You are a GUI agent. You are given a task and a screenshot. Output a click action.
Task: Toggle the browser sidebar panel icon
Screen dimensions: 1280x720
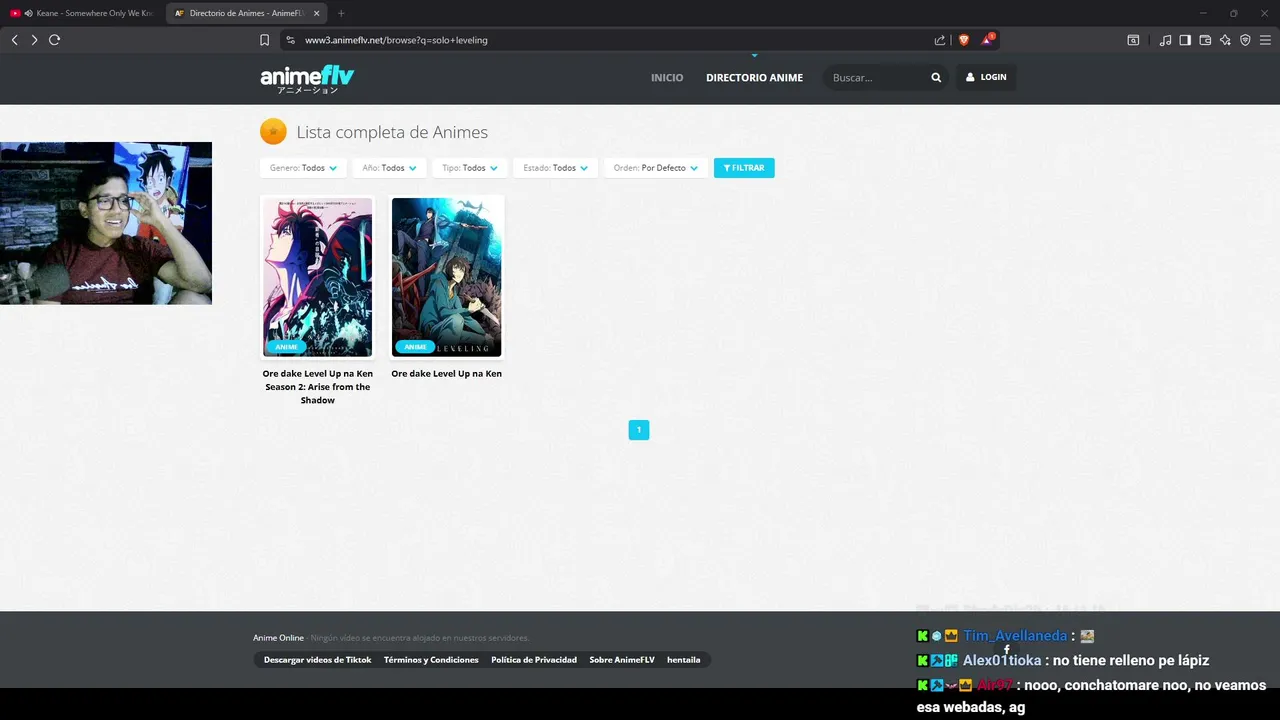click(x=1185, y=40)
